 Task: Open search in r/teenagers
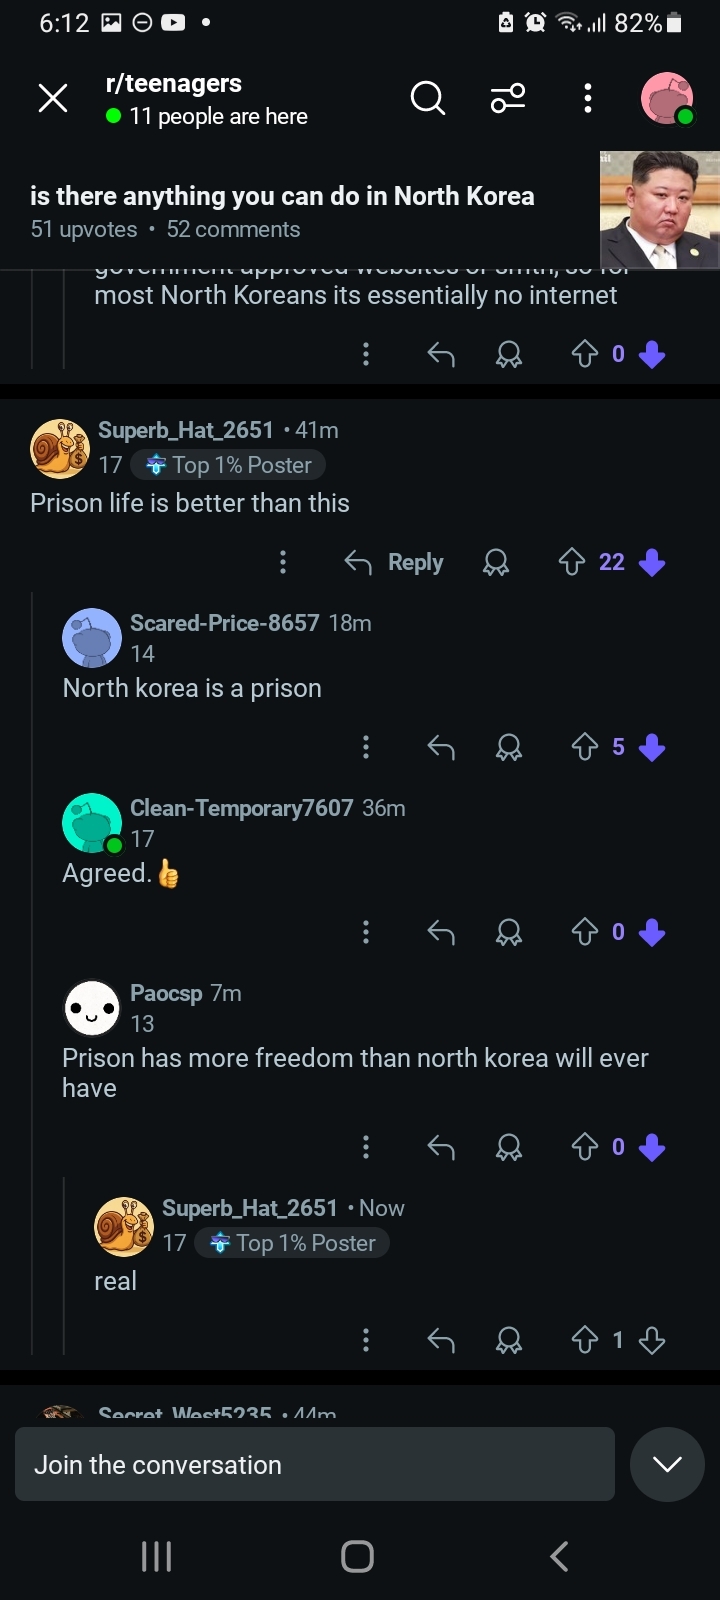pyautogui.click(x=428, y=98)
